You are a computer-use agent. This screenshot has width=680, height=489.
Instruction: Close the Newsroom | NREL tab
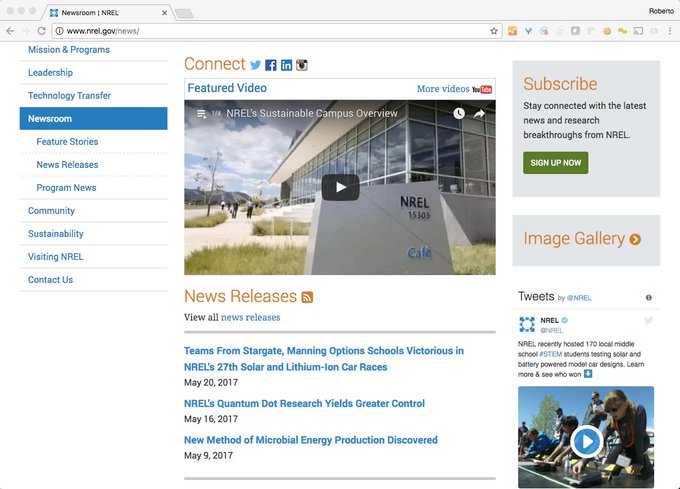pyautogui.click(x=164, y=13)
